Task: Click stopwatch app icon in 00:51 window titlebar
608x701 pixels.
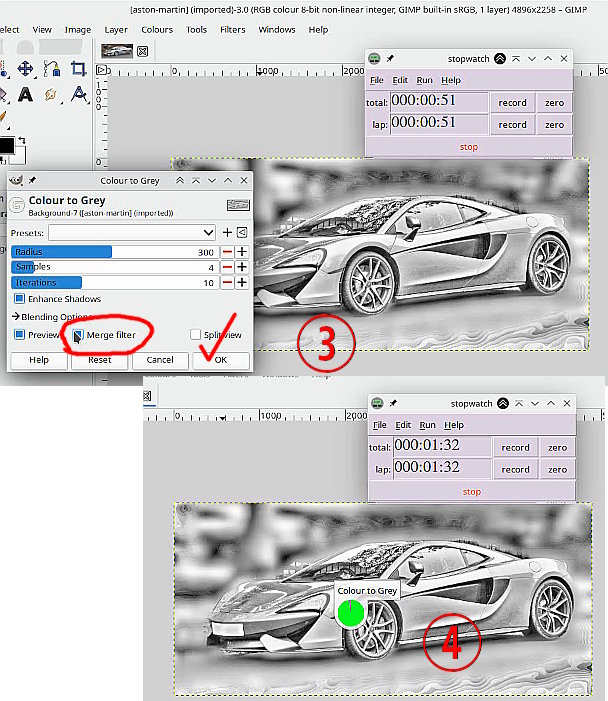Action: pyautogui.click(x=374, y=59)
